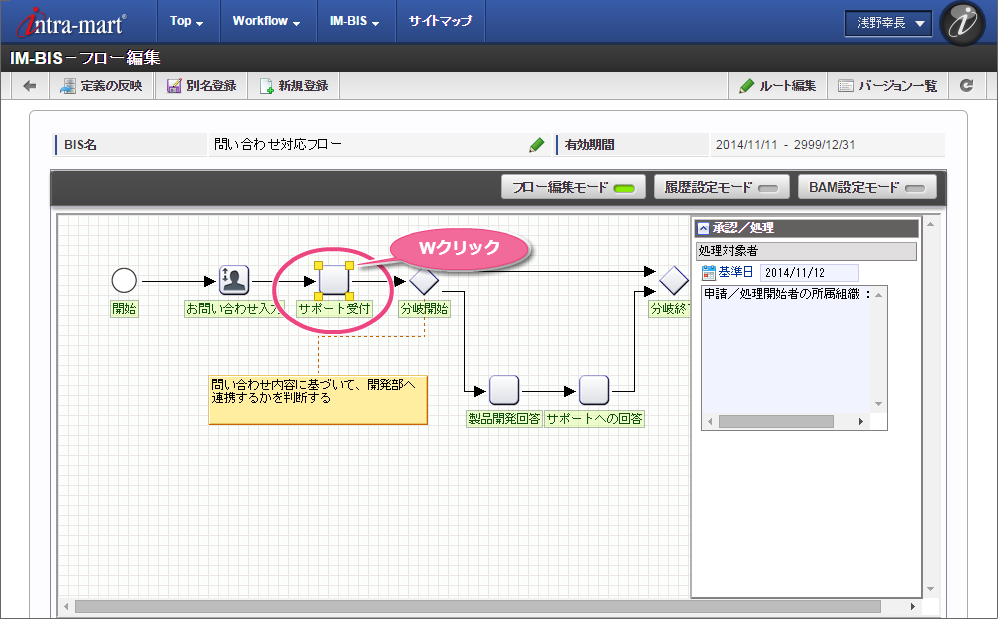998x619 pixels.
Task: Click right arrow of target list scrollbar
Action: click(x=861, y=422)
